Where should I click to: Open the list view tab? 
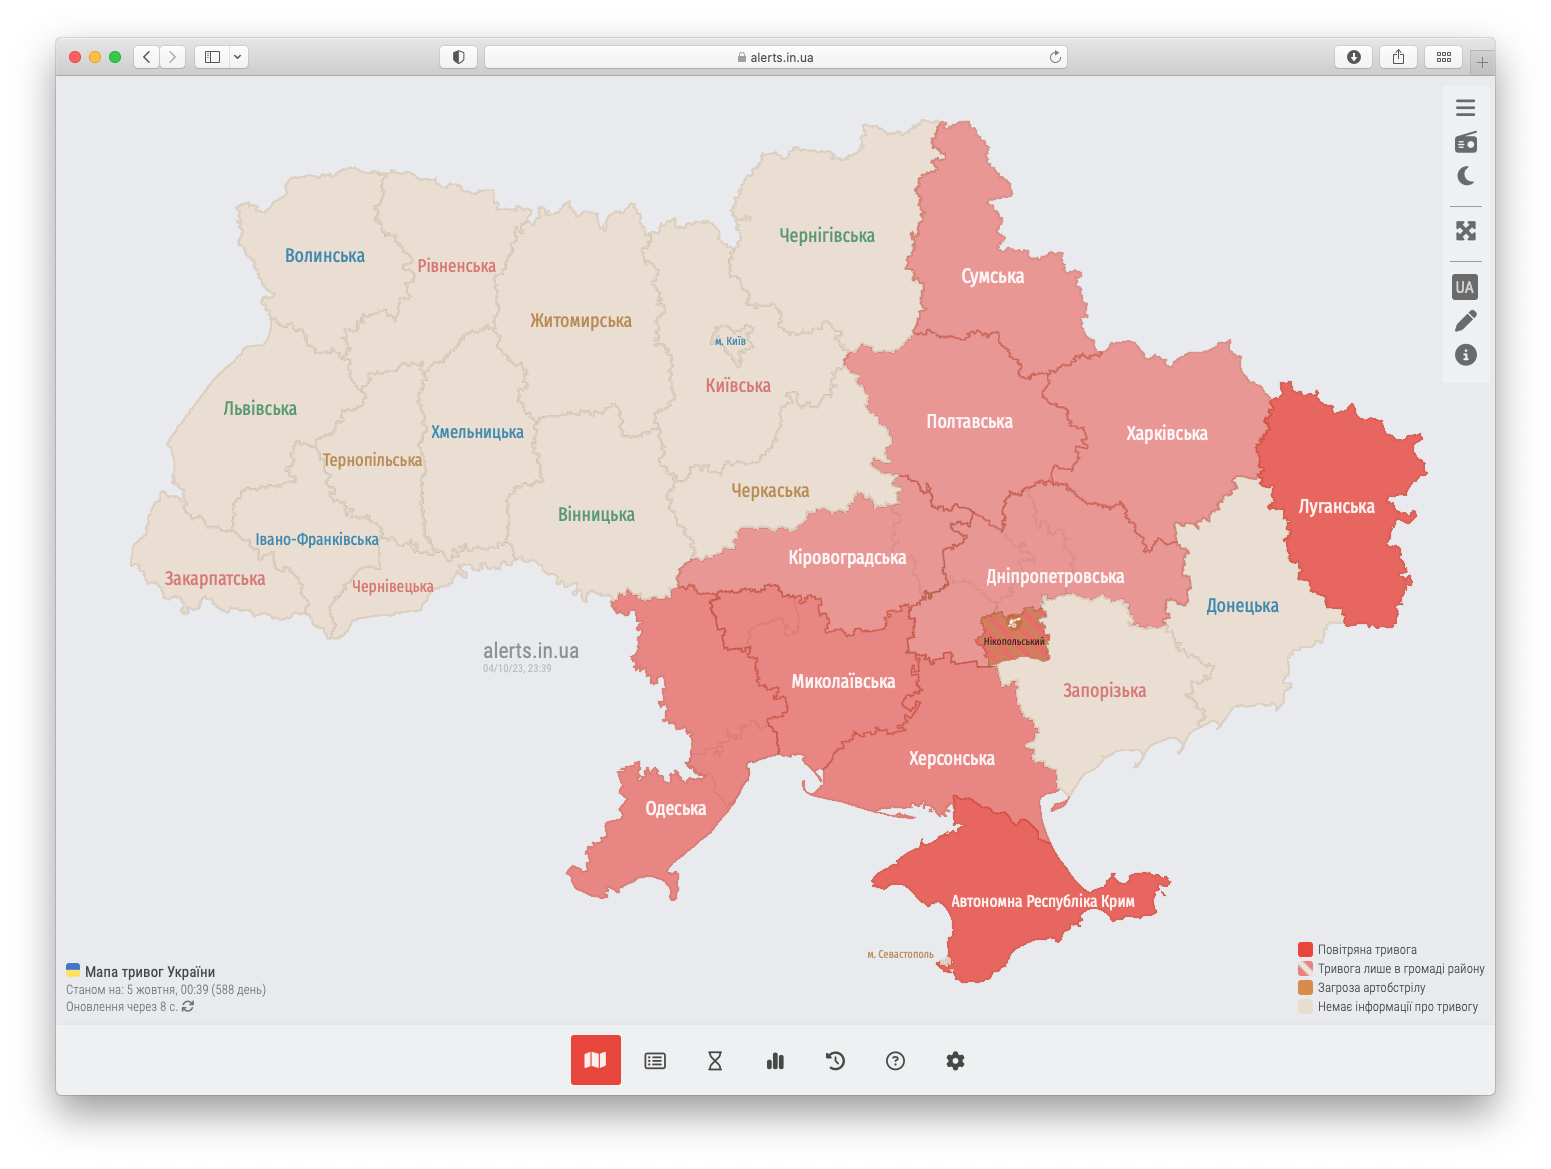(x=655, y=1061)
